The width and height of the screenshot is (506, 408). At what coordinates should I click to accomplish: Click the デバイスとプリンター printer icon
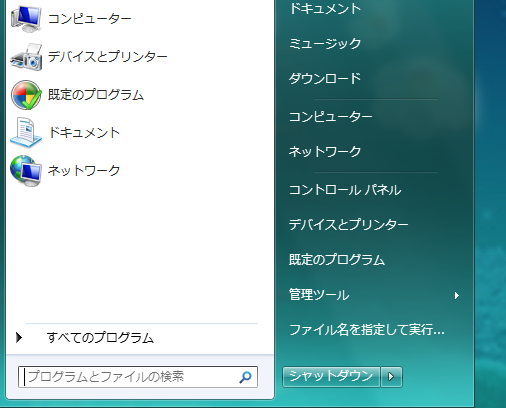pos(26,57)
